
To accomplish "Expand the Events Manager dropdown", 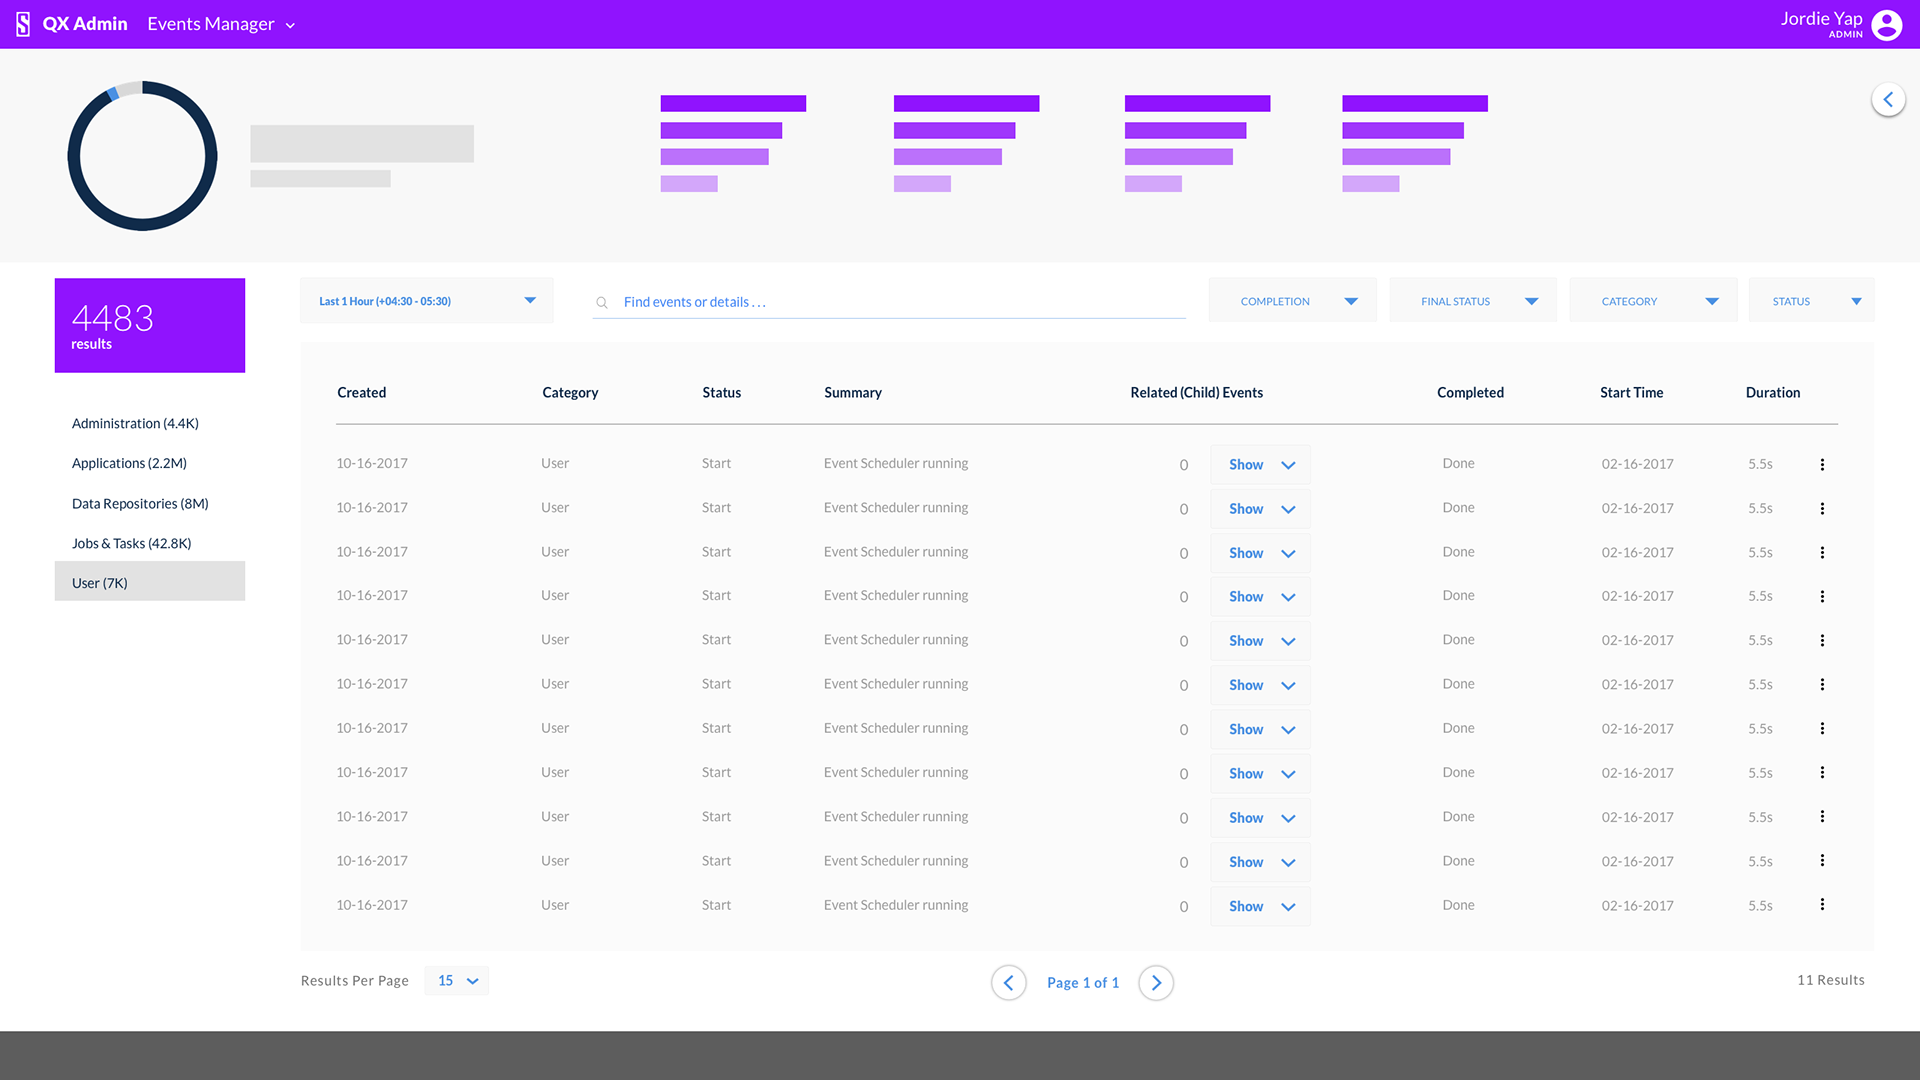I will click(221, 24).
